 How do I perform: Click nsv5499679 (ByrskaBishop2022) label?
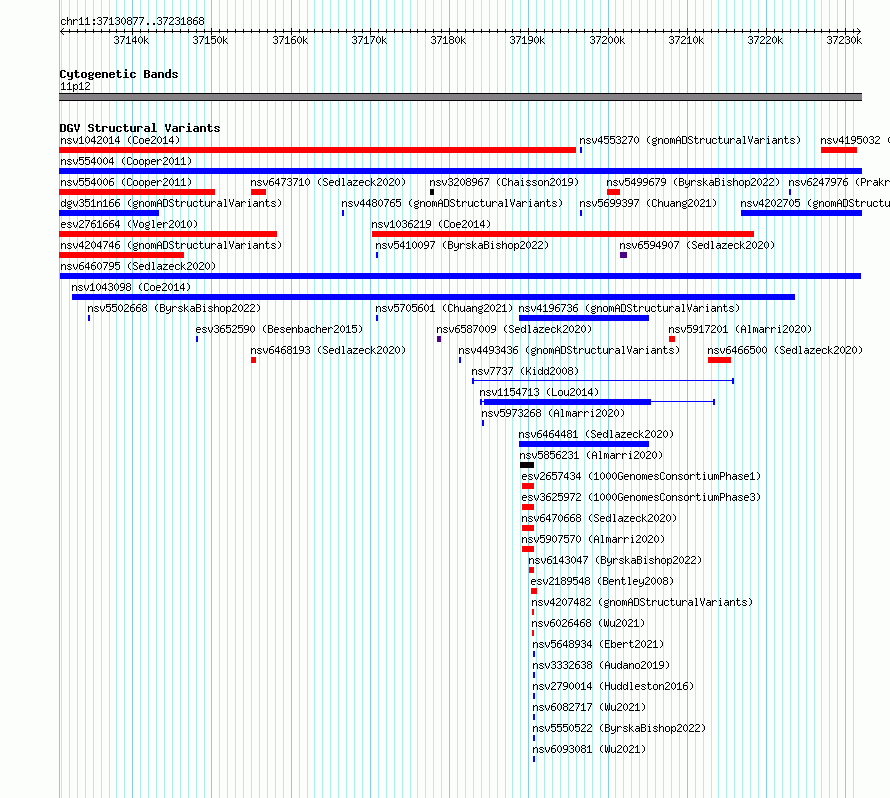coord(693,182)
